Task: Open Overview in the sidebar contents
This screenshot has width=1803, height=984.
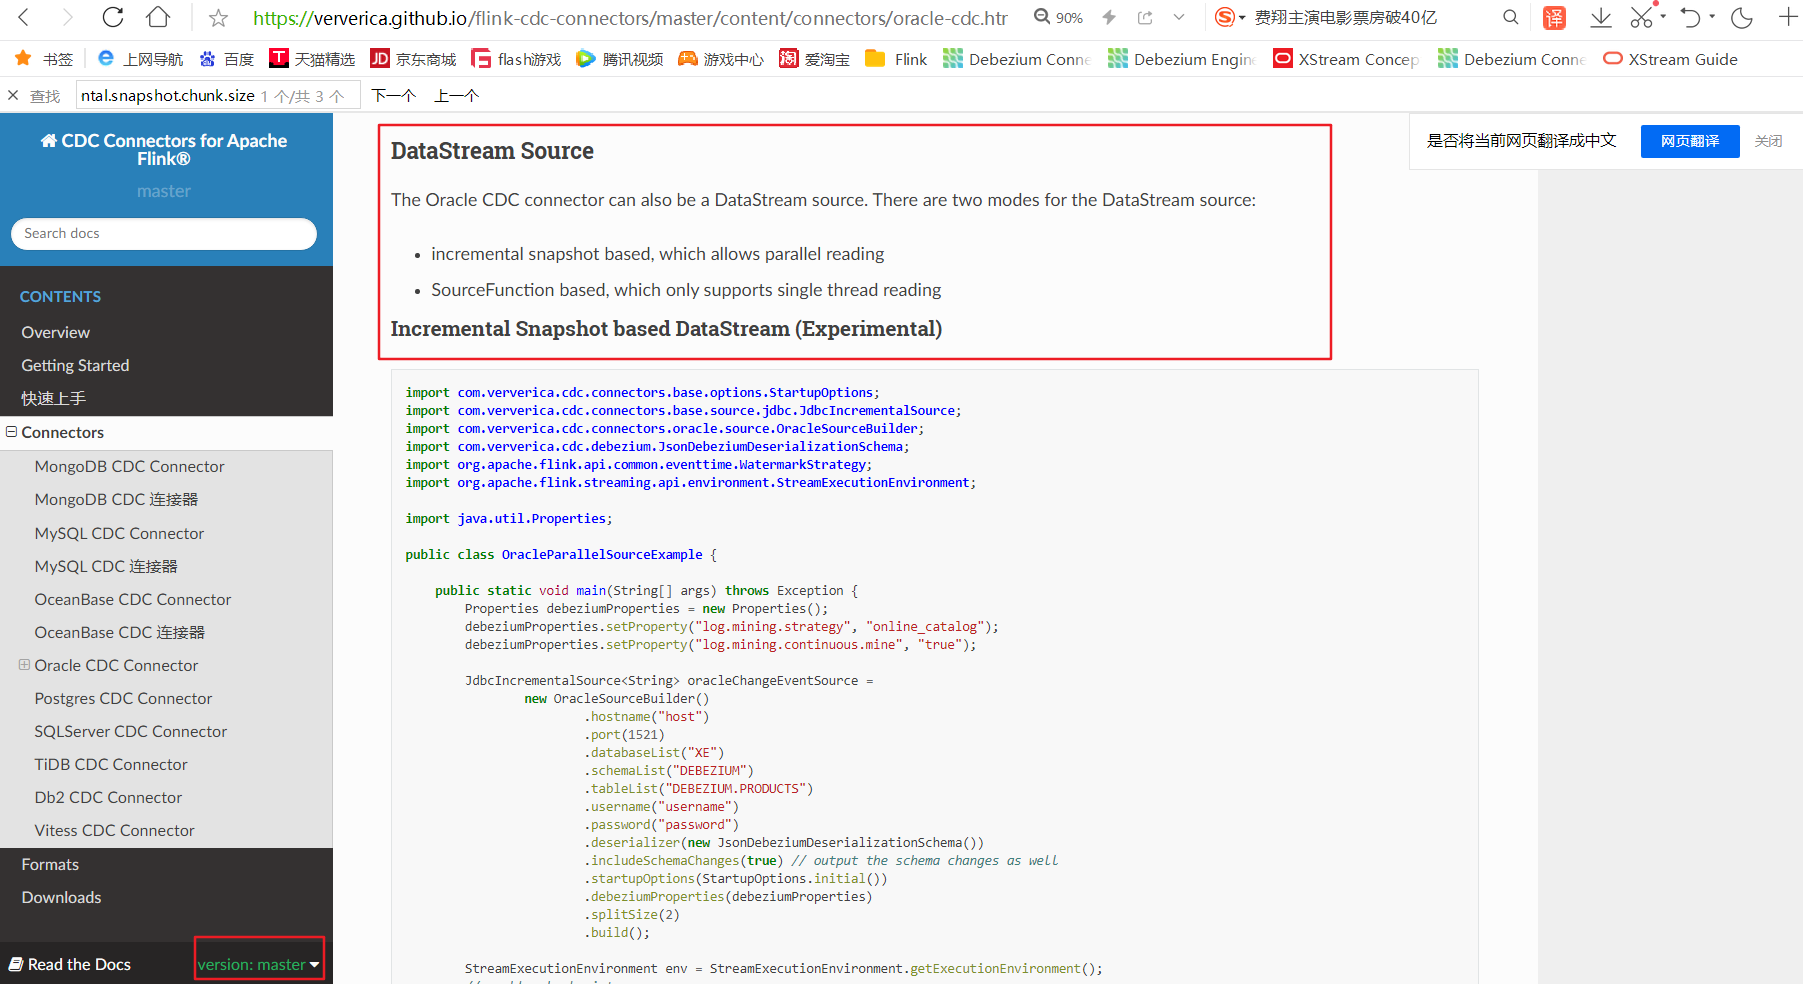Action: click(56, 332)
